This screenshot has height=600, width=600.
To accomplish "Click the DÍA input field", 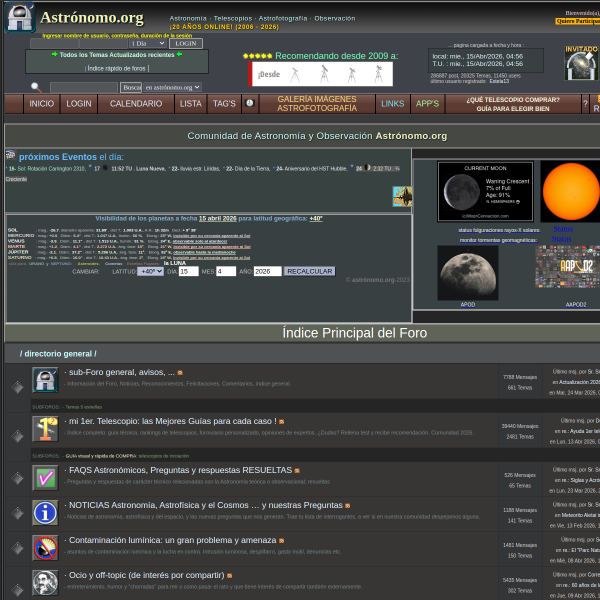I will [x=188, y=271].
